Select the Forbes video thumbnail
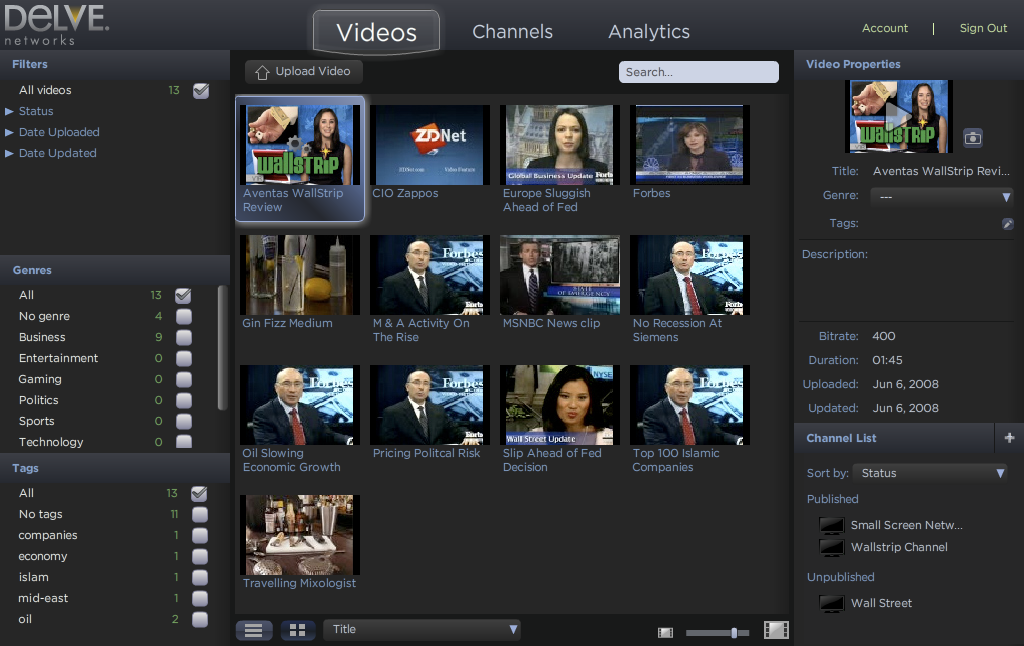 coord(690,145)
